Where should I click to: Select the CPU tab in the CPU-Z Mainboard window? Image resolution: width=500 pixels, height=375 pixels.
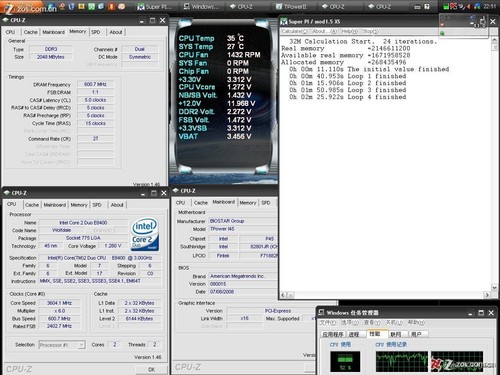[x=180, y=203]
